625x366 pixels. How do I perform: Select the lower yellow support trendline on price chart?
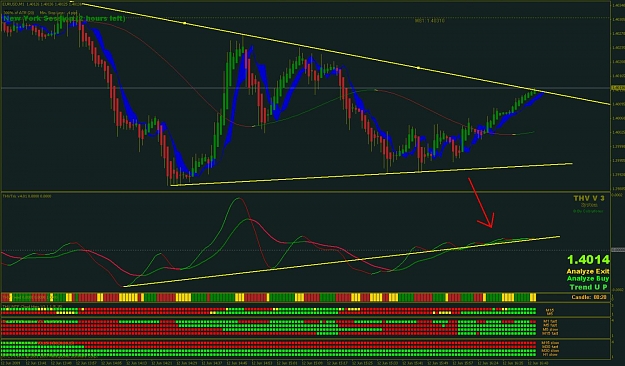(x=371, y=174)
